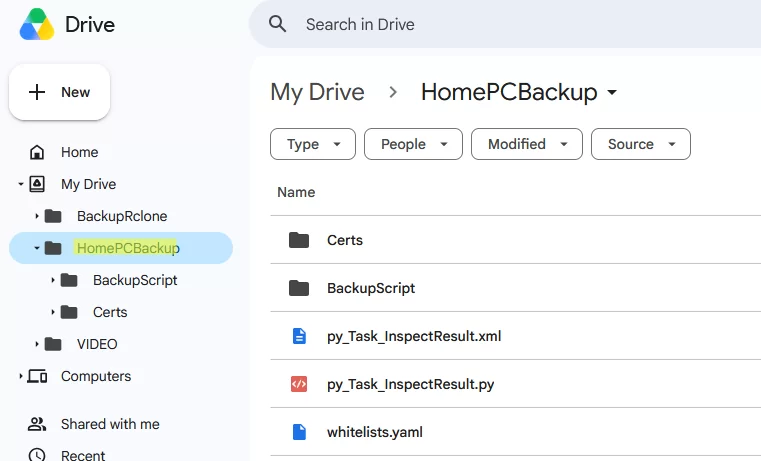
Task: Open the Modified filter dropdown
Action: (x=527, y=144)
